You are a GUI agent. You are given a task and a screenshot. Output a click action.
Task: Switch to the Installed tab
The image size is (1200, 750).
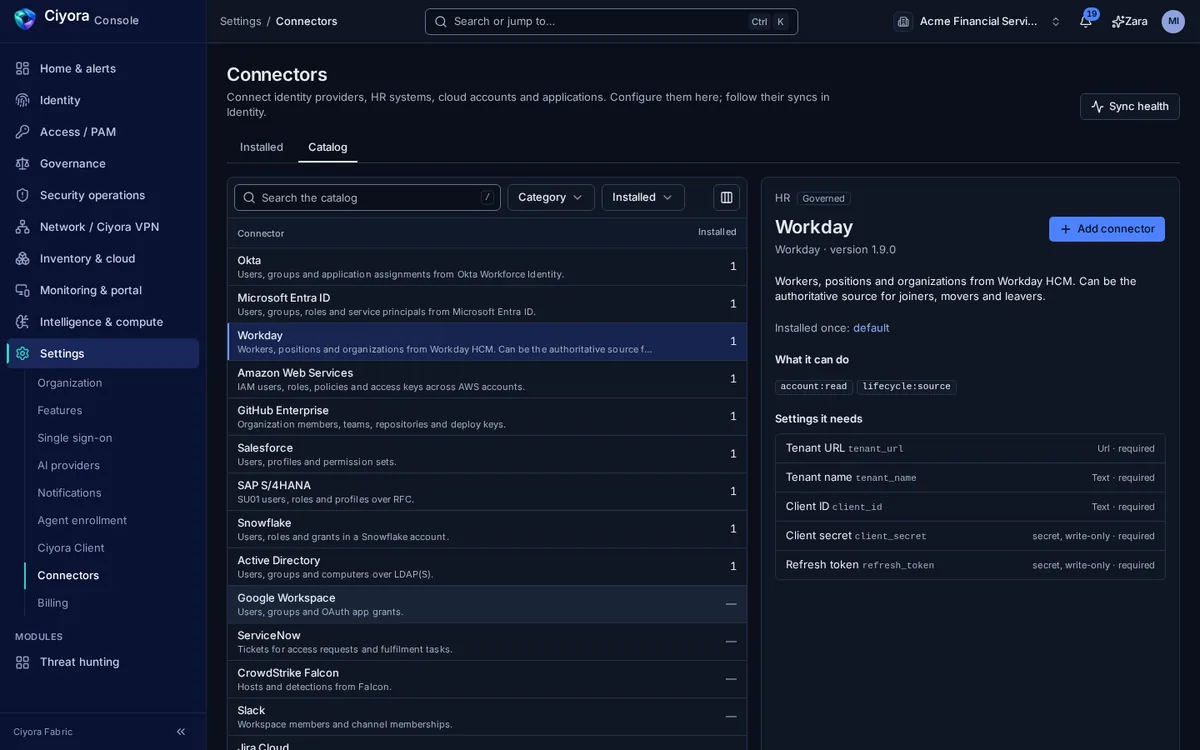[262, 147]
